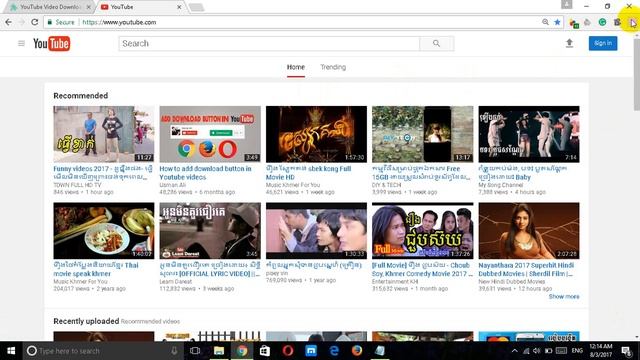Click the YouTube logo

coord(51,43)
